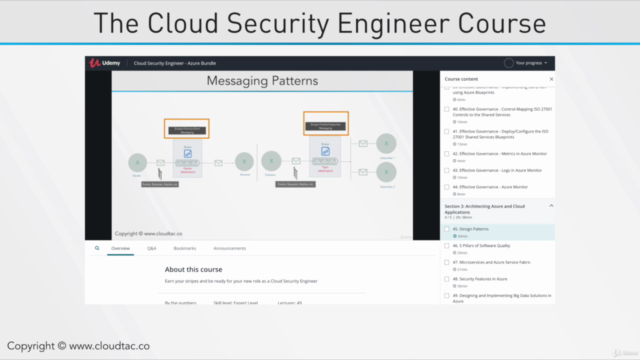The width and height of the screenshot is (640, 360).
Task: Check lecture 41 Deploy/Configure Shared Services Blueprints checkbox
Action: point(447,131)
